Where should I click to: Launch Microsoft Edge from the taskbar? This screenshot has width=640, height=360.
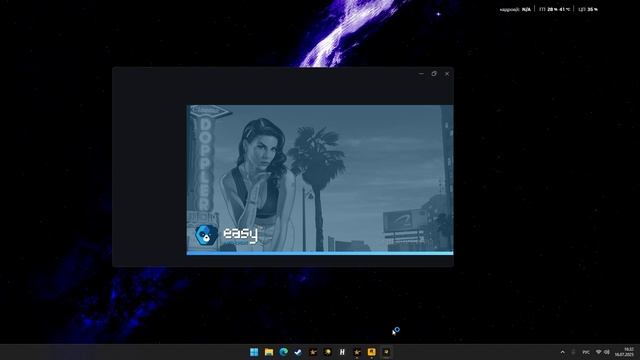[283, 352]
